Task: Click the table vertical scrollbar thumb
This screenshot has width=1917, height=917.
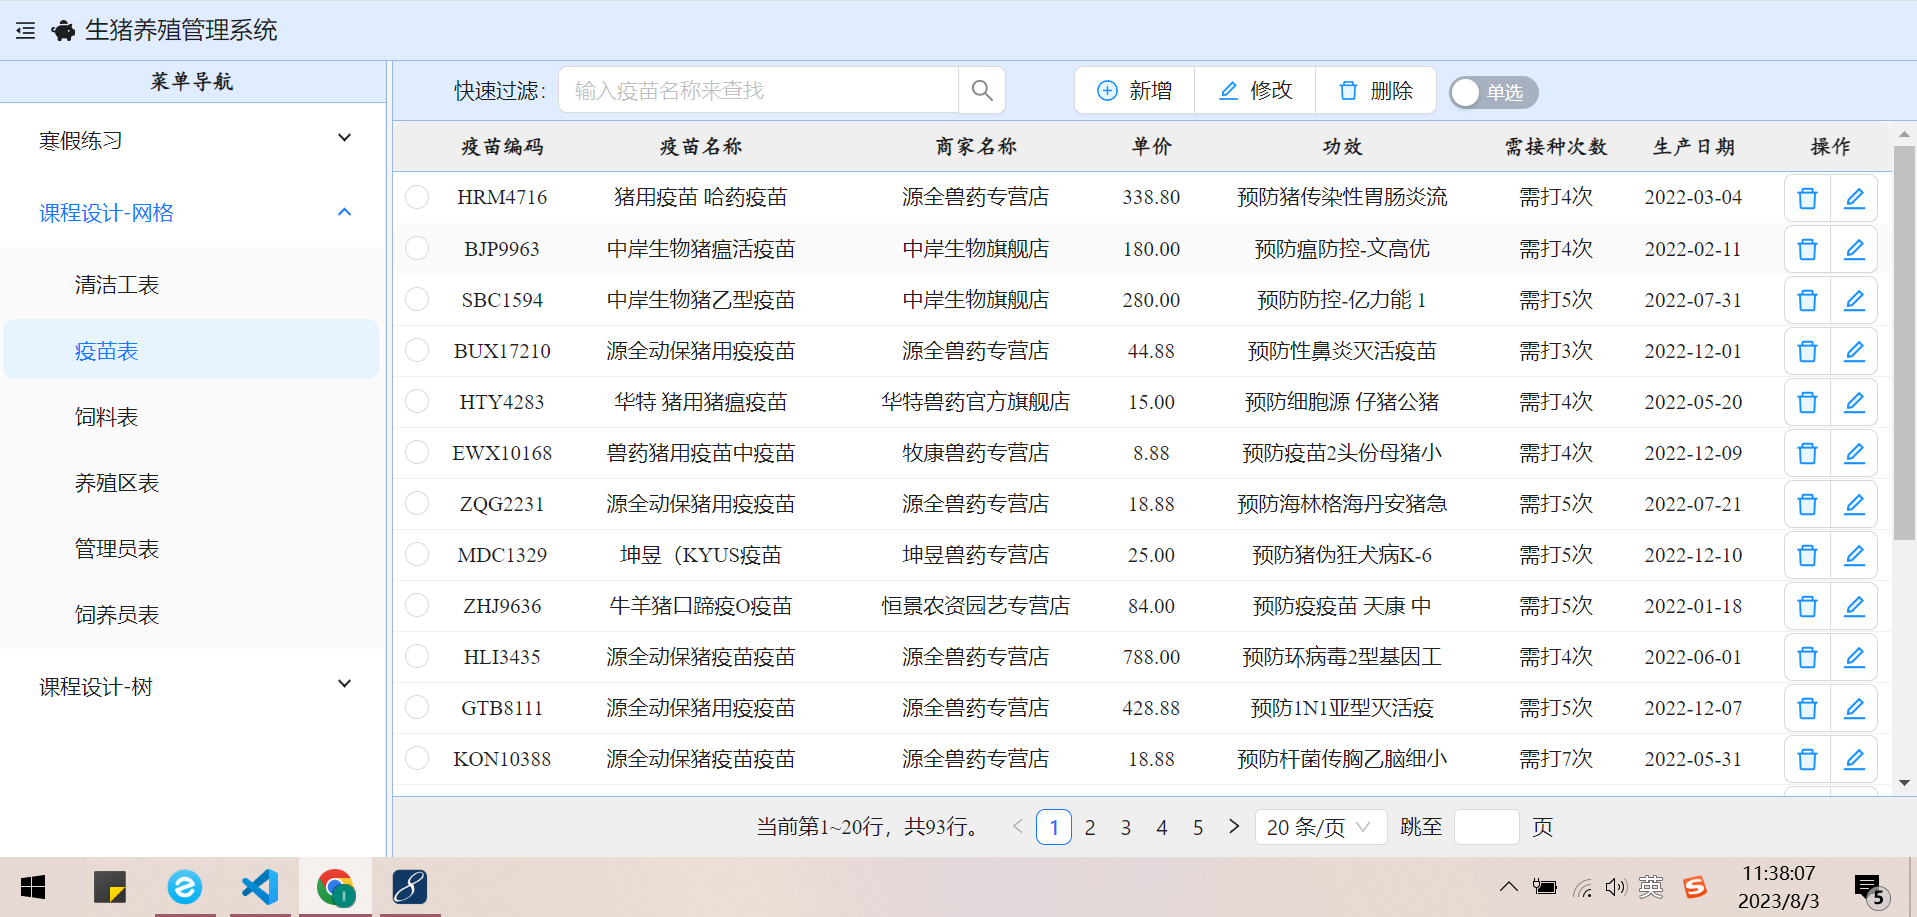Action: pyautogui.click(x=1904, y=343)
